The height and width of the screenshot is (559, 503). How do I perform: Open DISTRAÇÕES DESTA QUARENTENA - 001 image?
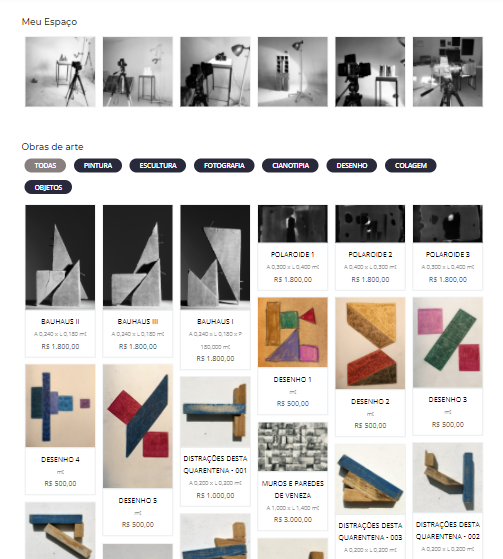(x=215, y=412)
